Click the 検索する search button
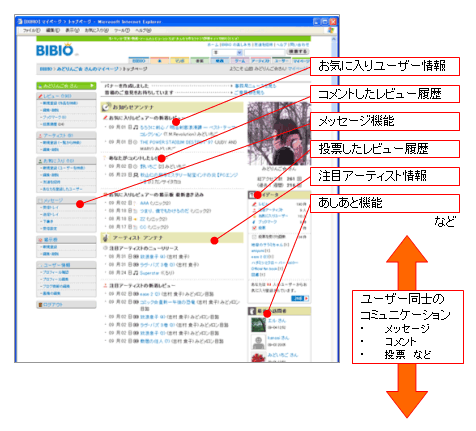476x431 pixels. [298, 52]
